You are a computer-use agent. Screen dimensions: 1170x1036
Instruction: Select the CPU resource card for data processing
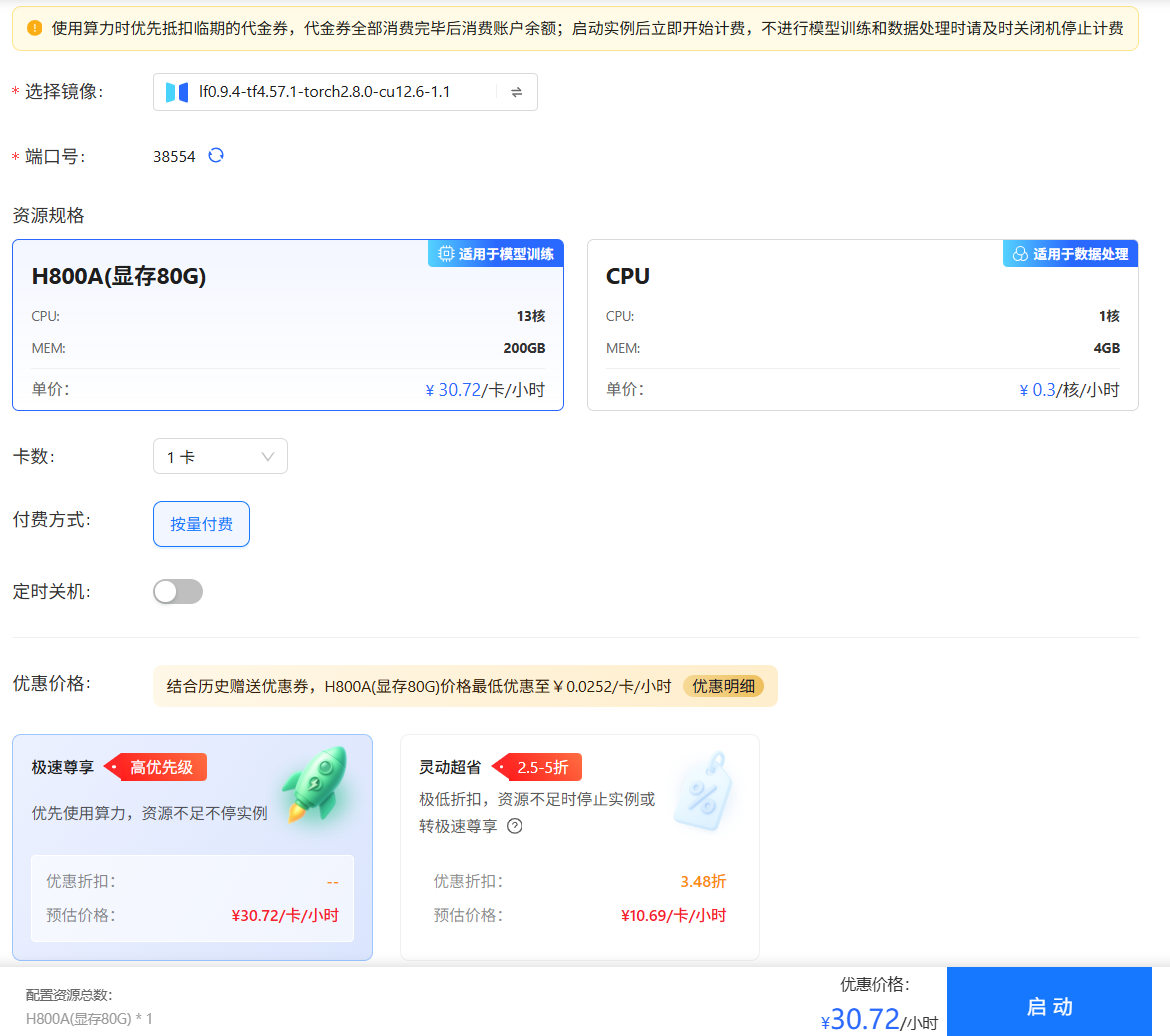coord(862,325)
